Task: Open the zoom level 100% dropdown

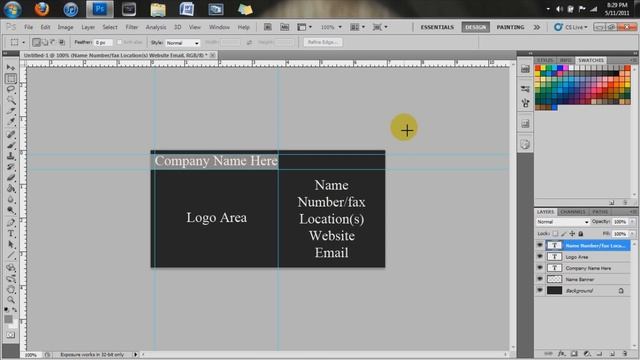Action: click(x=331, y=27)
